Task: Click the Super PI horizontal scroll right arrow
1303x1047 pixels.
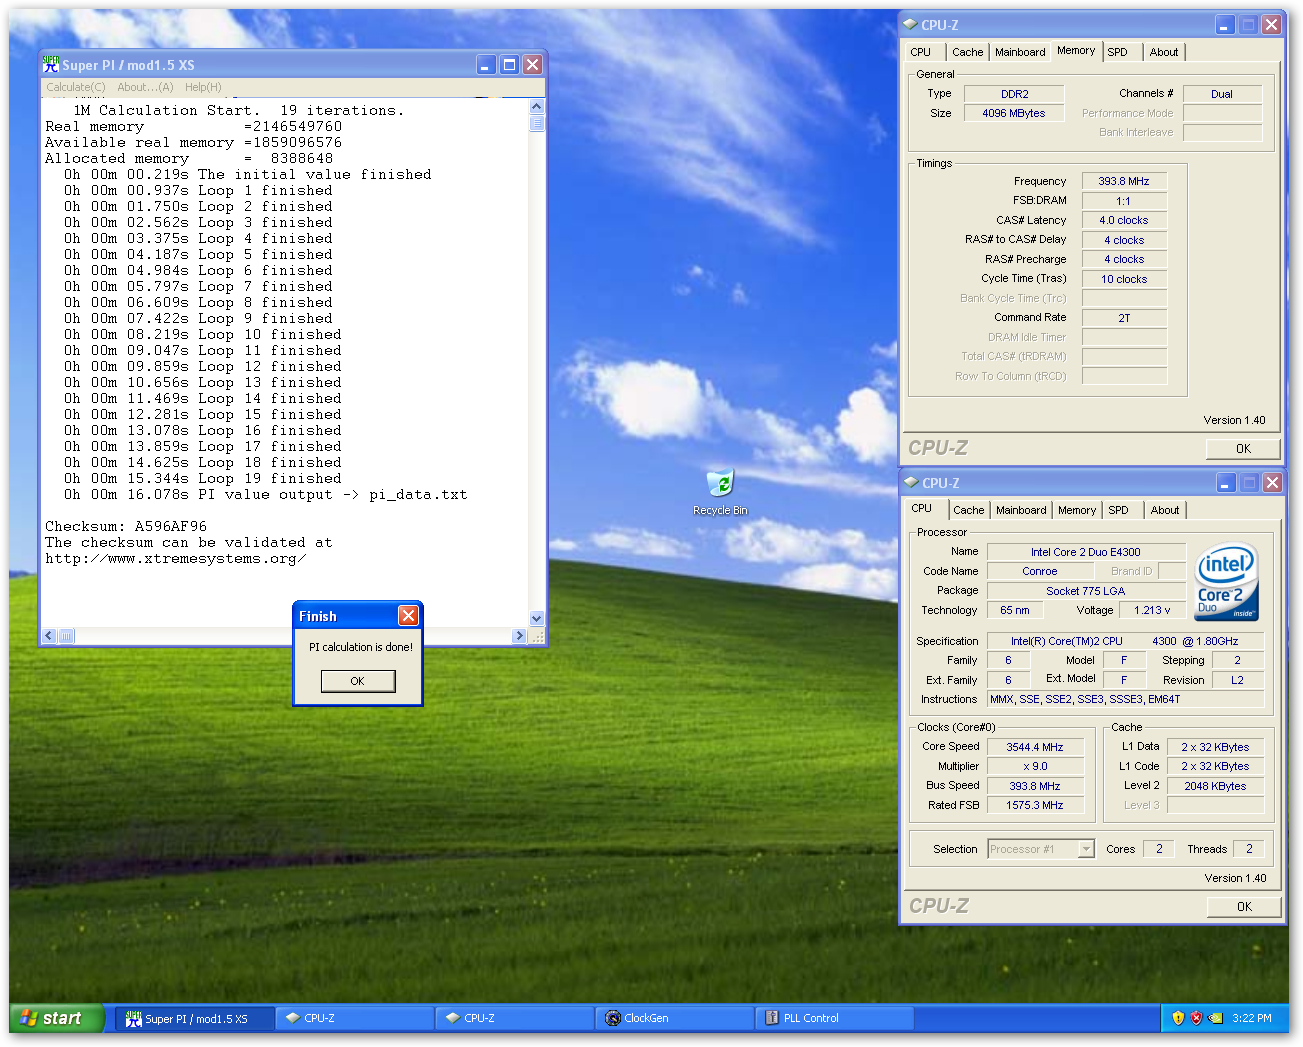Action: (x=519, y=636)
